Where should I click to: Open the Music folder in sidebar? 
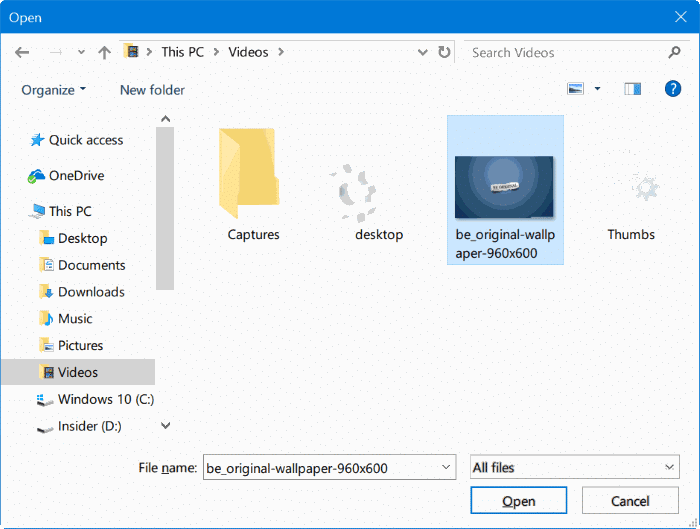click(x=75, y=319)
